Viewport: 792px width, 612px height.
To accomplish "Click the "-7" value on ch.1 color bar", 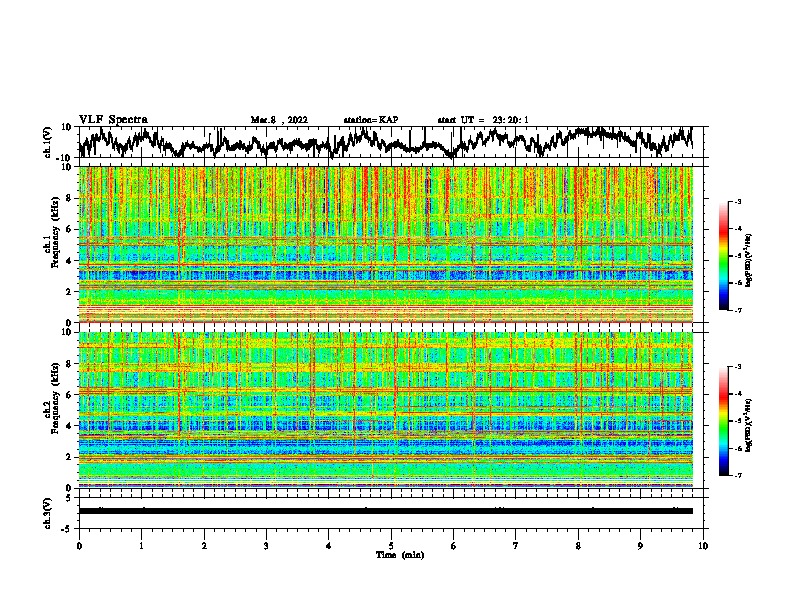I will 737,310.
